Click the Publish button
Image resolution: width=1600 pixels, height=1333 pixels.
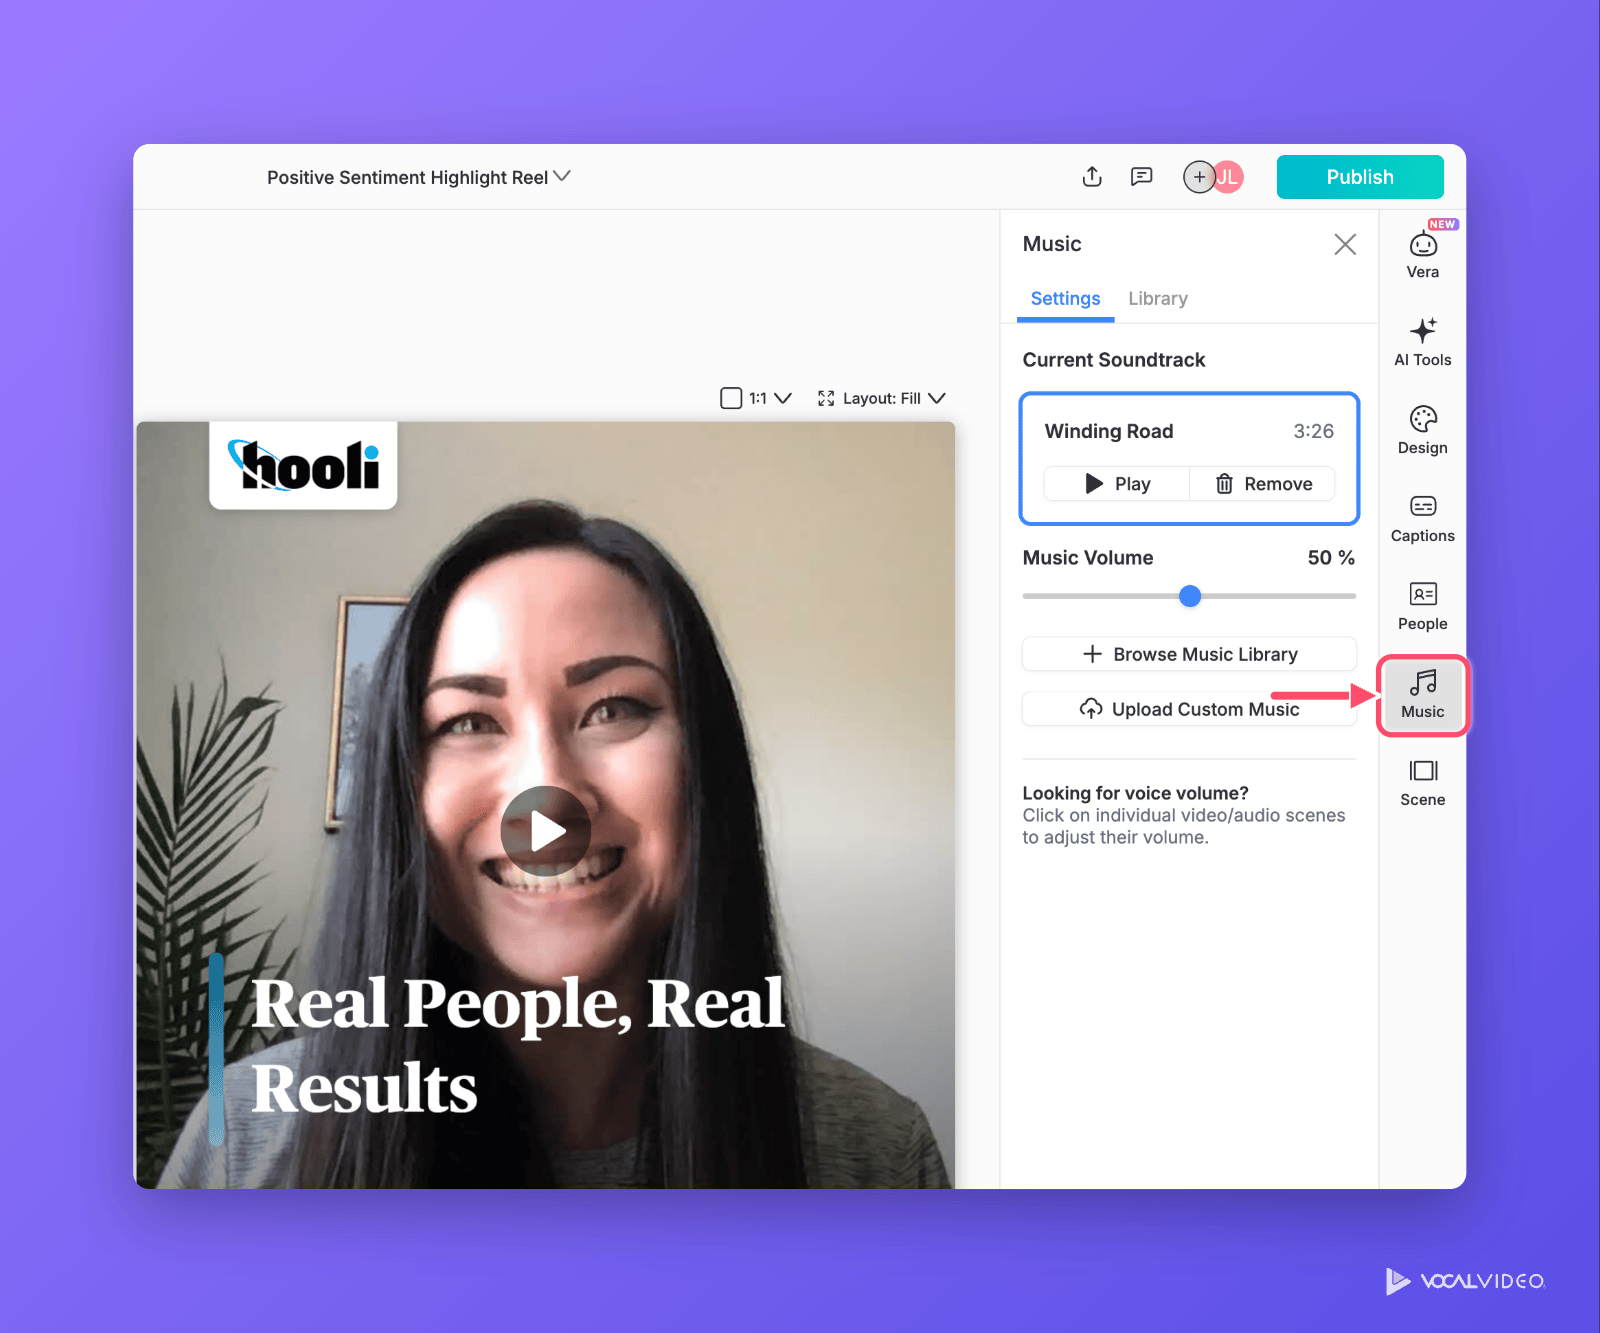click(x=1360, y=177)
